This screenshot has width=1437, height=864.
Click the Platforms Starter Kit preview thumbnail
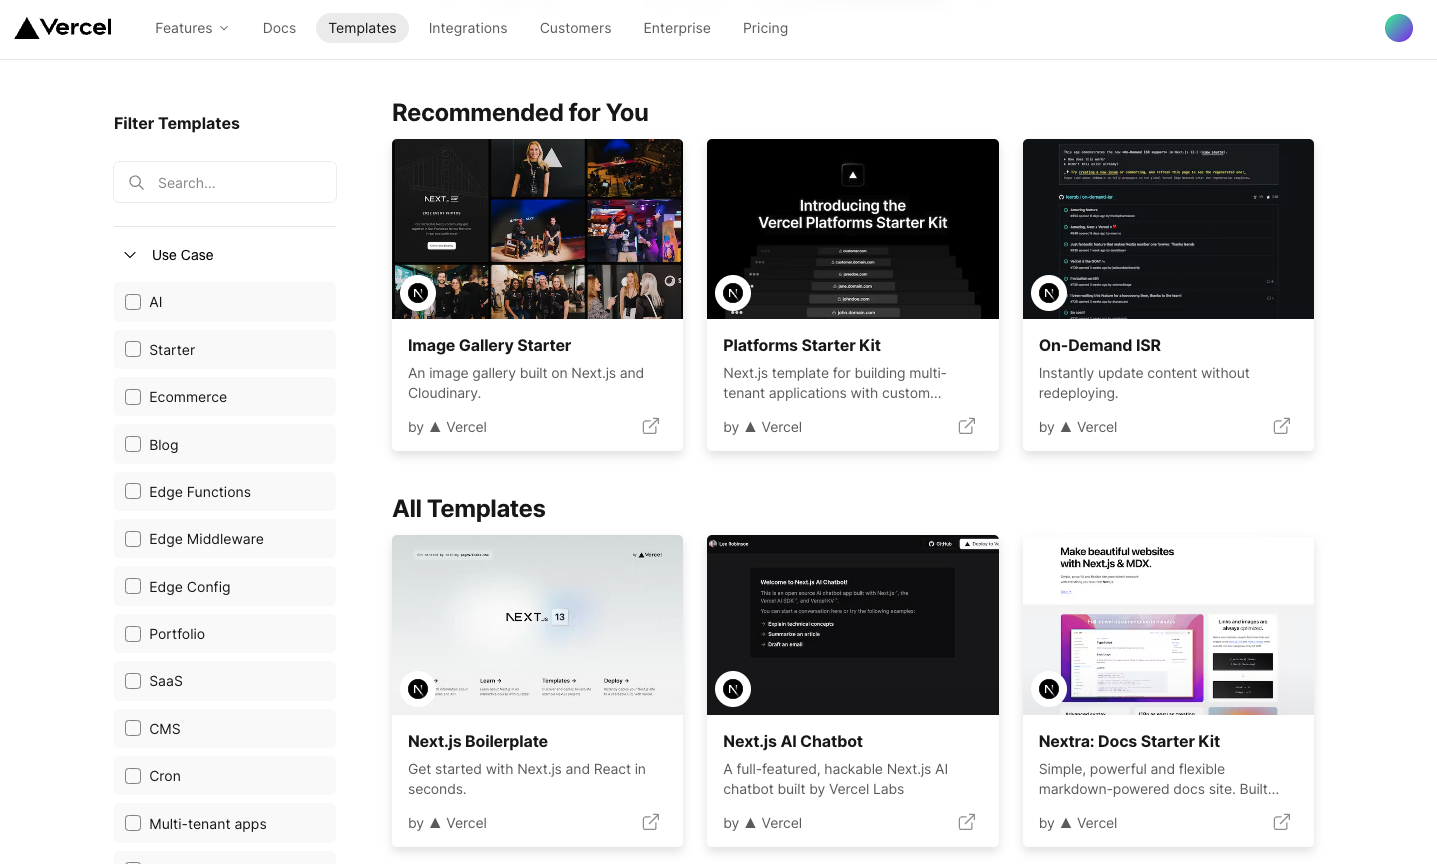tap(853, 229)
